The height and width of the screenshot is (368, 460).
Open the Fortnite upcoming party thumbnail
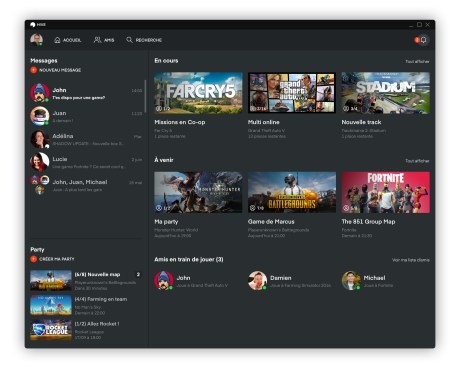386,192
